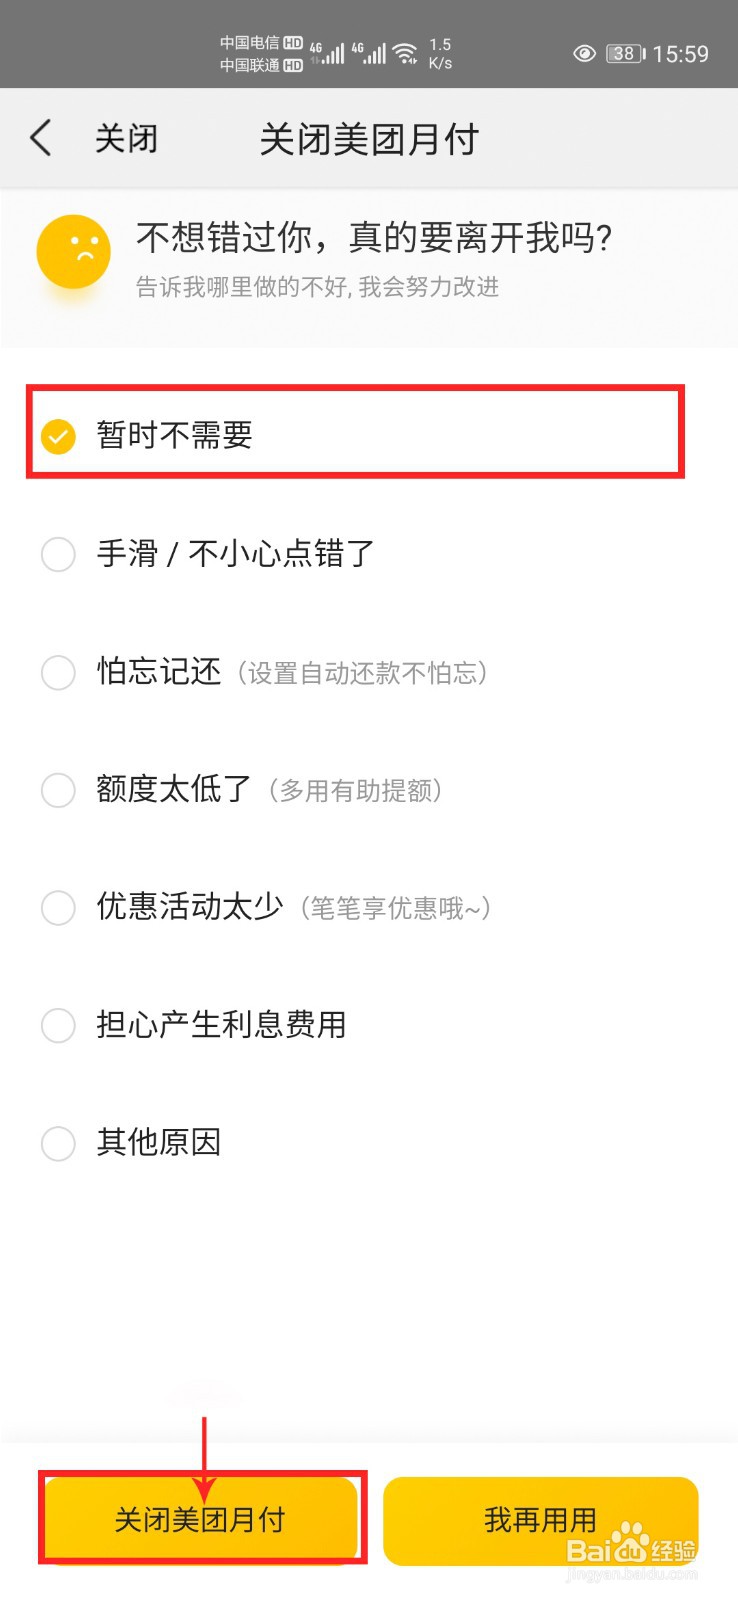Tap the page title 关闭美团月付
This screenshot has height=1600, width=738.
[369, 138]
